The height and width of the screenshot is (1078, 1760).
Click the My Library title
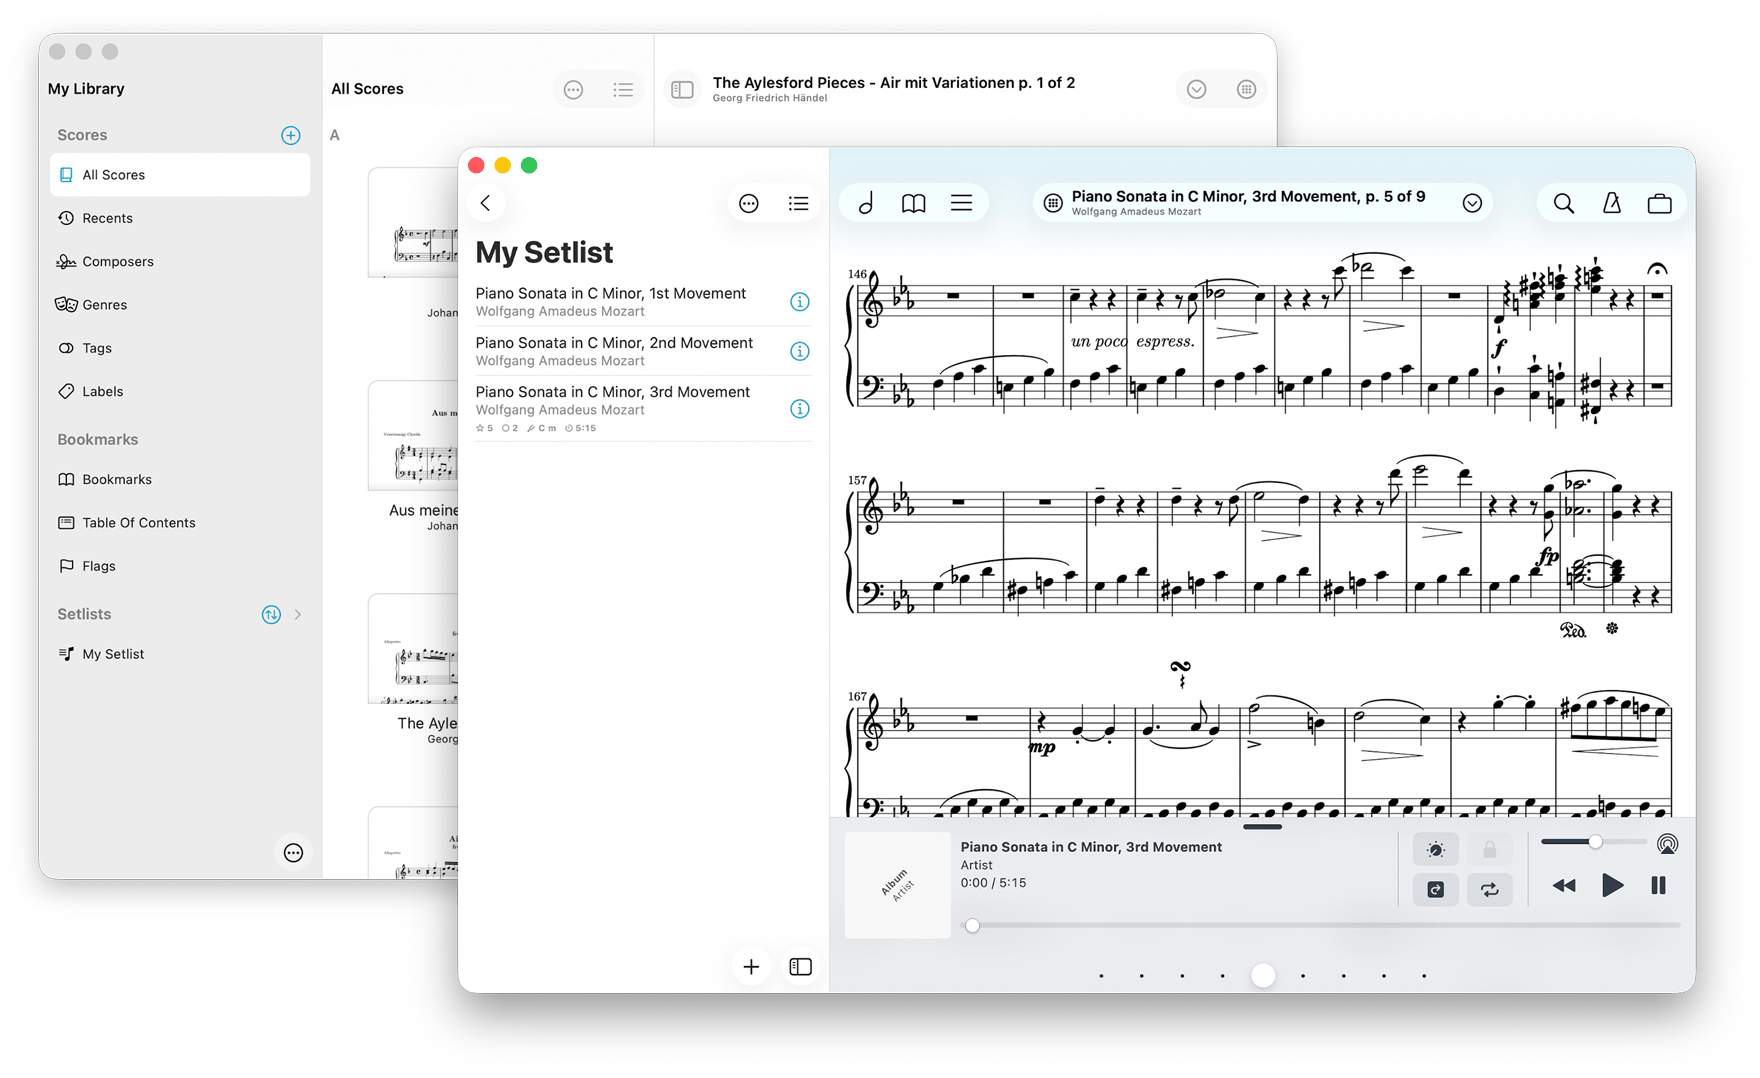click(x=86, y=89)
